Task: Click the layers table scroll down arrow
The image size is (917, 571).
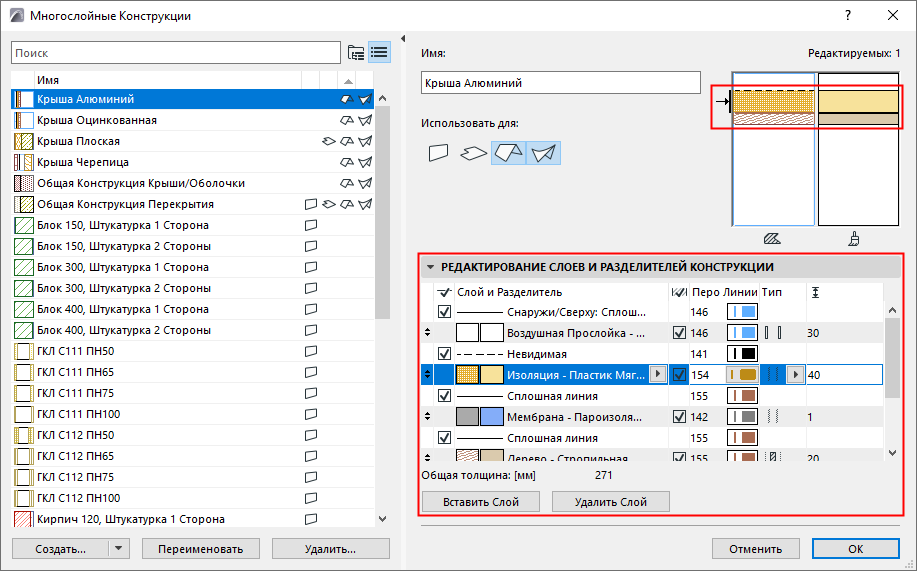Action: [892, 453]
